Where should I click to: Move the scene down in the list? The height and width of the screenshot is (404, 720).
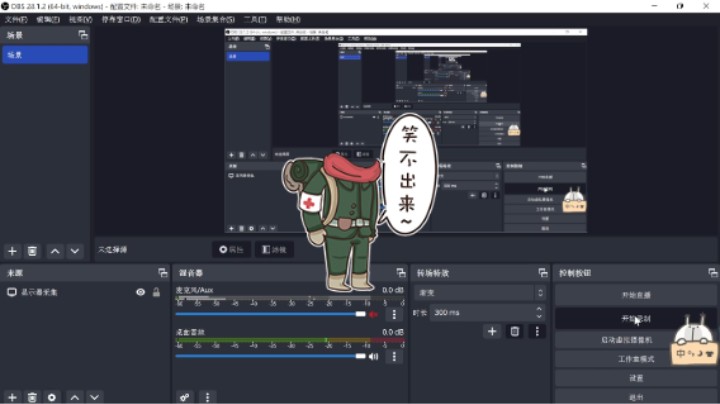click(75, 251)
